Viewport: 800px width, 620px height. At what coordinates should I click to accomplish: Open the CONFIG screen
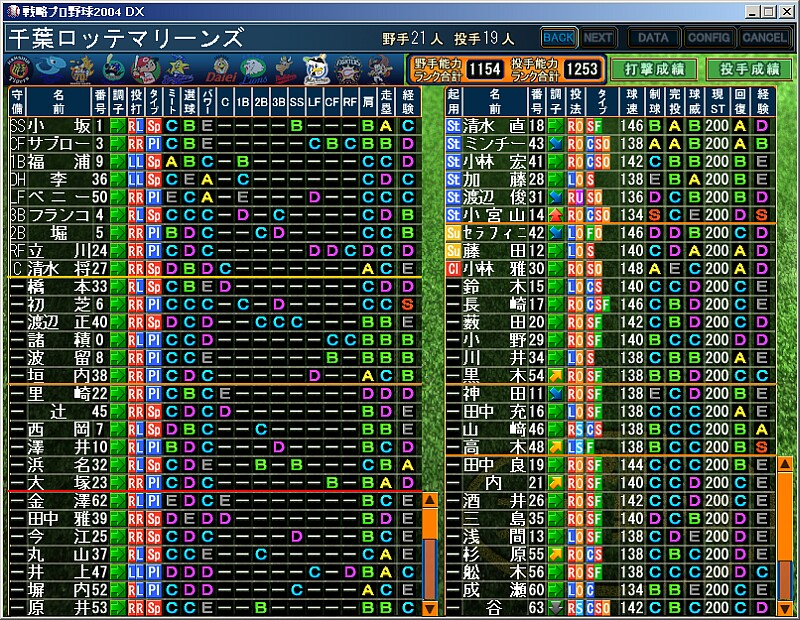709,38
